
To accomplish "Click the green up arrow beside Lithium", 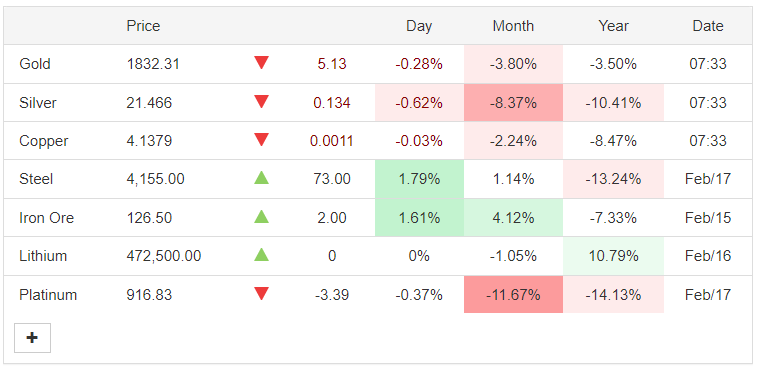I will pos(261,254).
